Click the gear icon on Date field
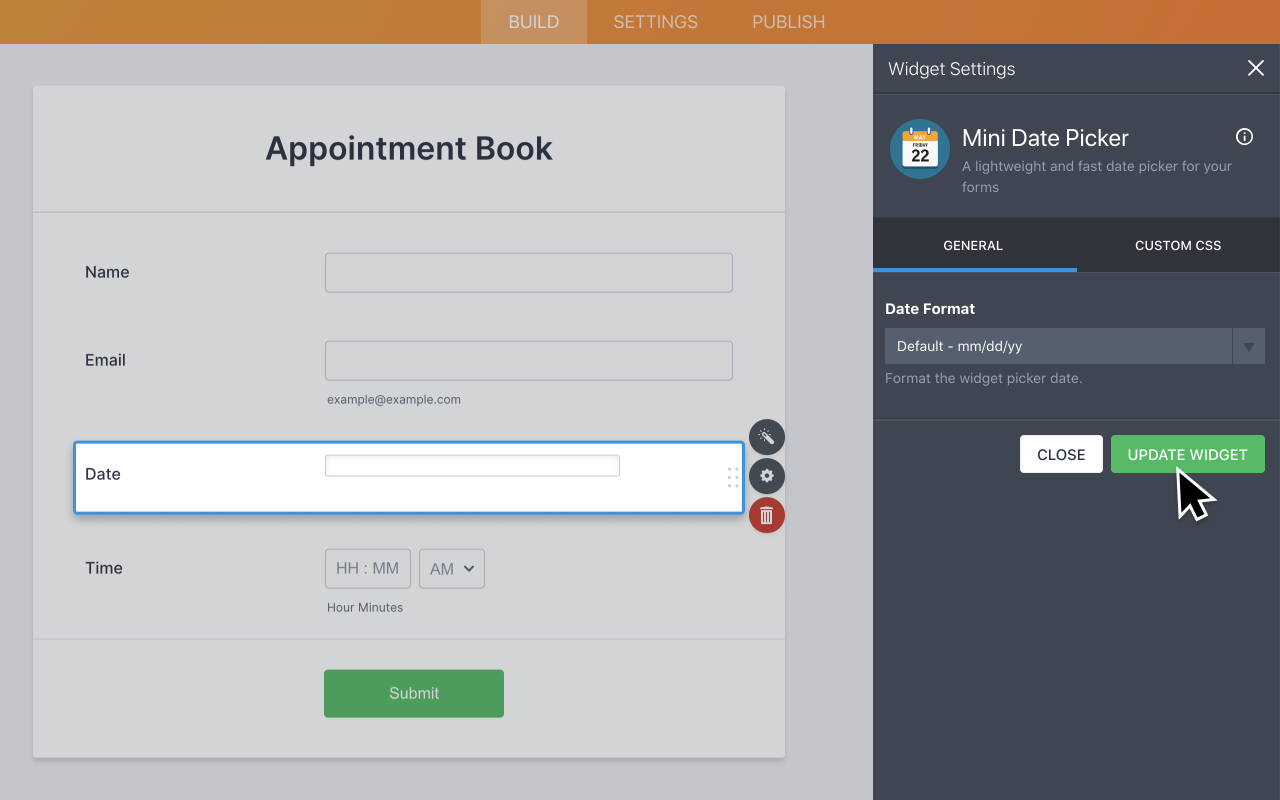The image size is (1280, 800). click(x=766, y=476)
